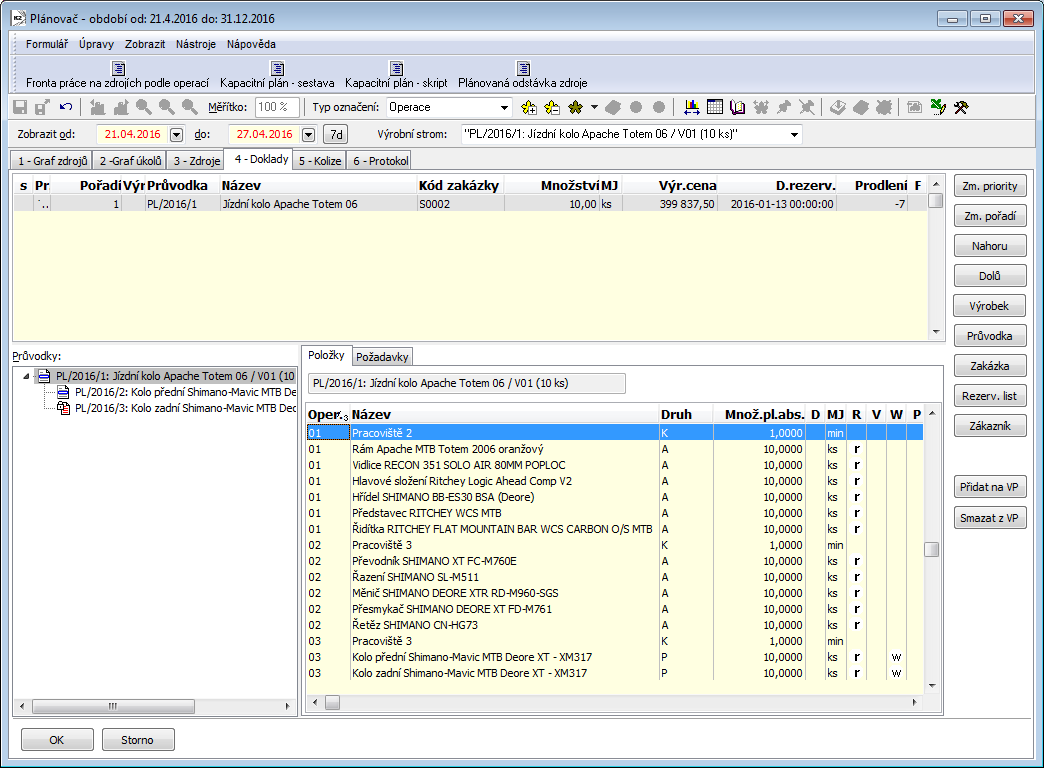Select the Požadavky tab
This screenshot has height=768, width=1044.
(382, 357)
